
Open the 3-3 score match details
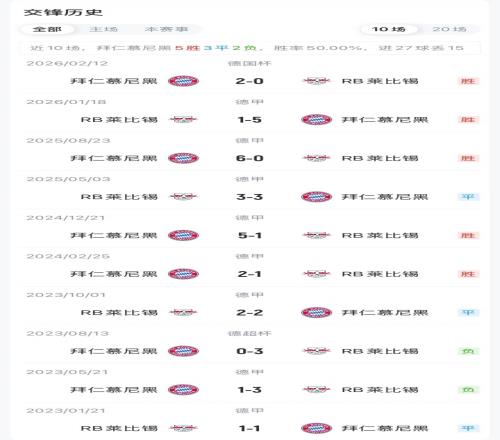point(250,197)
